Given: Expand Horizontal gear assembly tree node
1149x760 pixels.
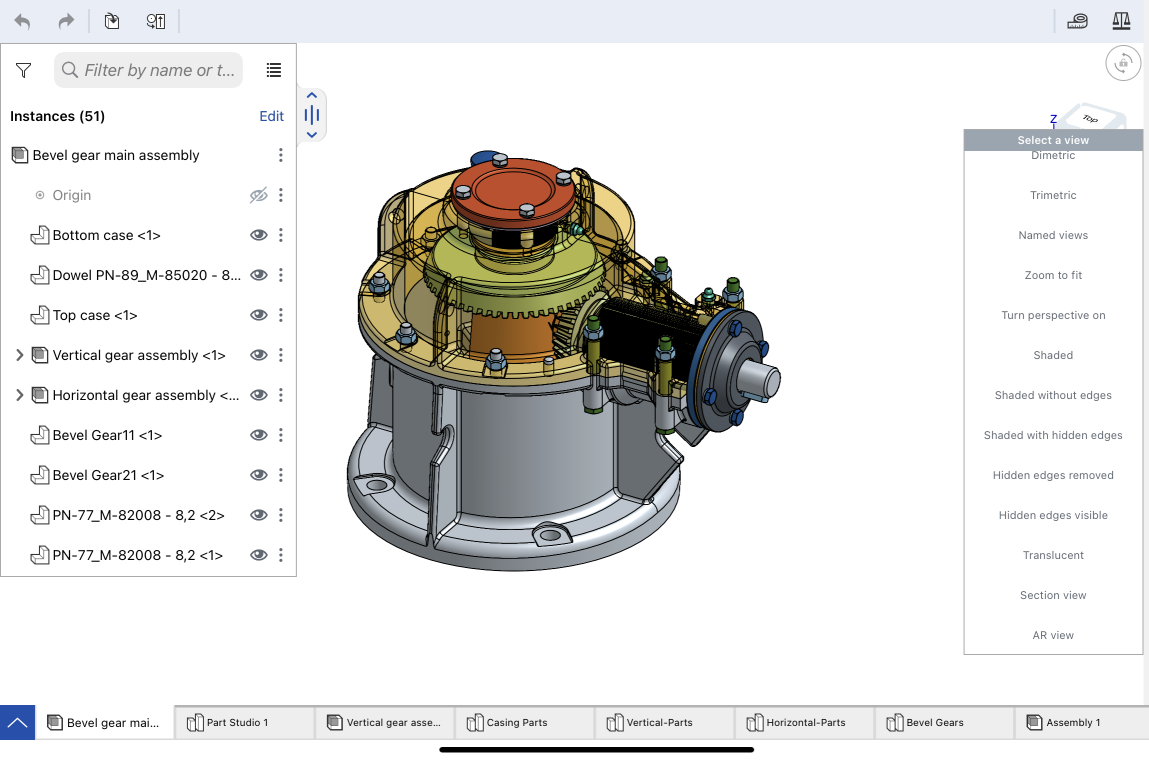Looking at the screenshot, I should 19,395.
